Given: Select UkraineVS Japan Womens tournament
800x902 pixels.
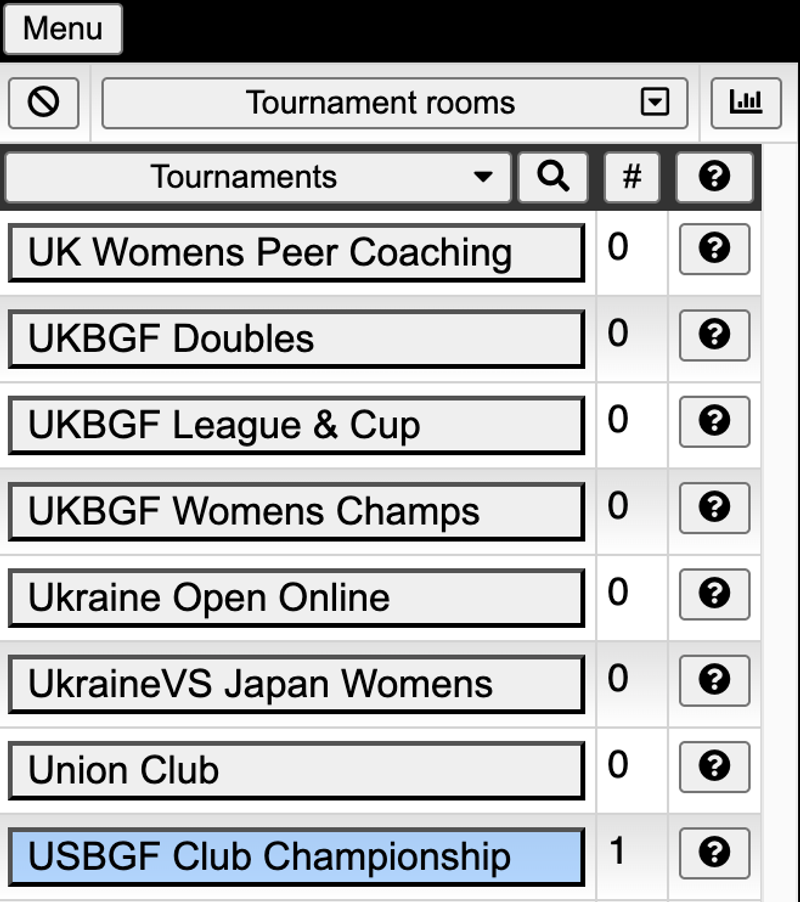Looking at the screenshot, I should (x=297, y=684).
